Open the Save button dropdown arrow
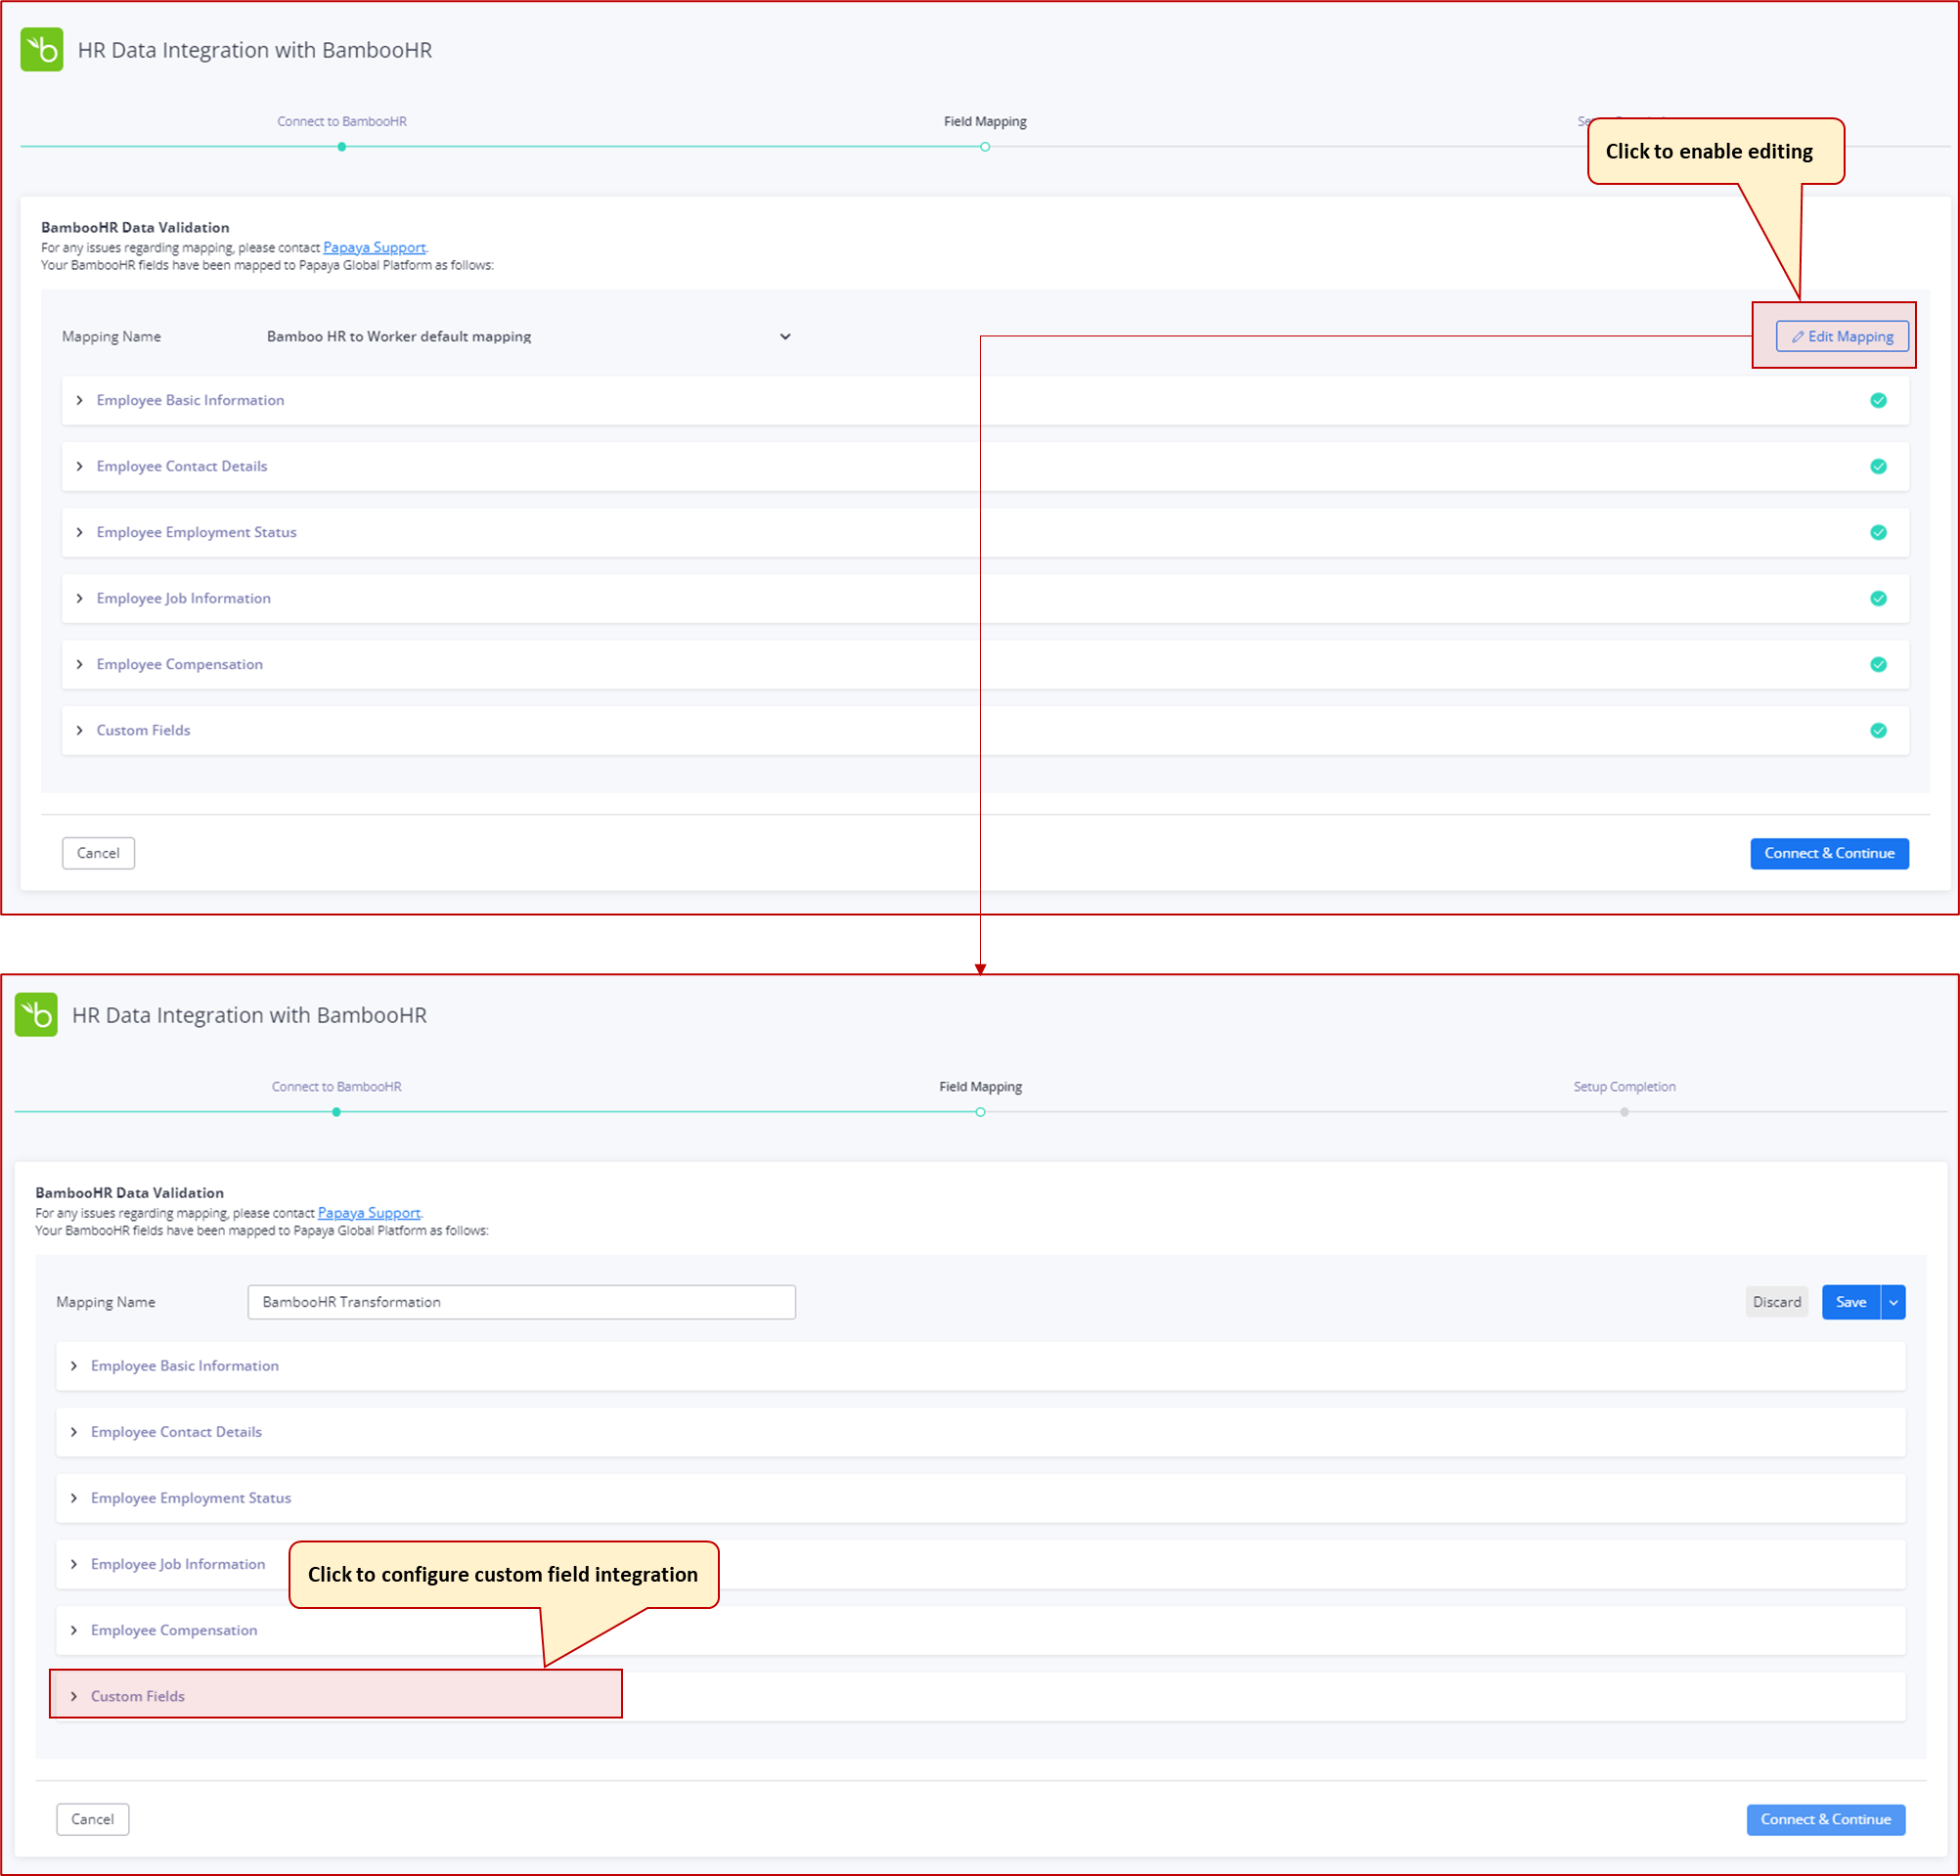This screenshot has height=1876, width=1960. tap(1893, 1302)
